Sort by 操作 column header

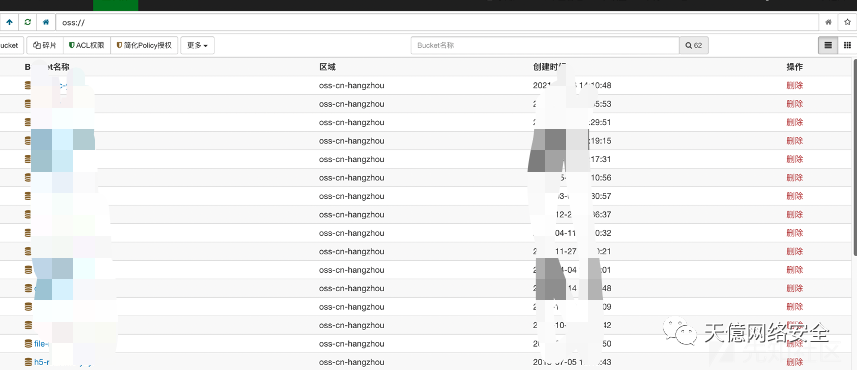(795, 67)
